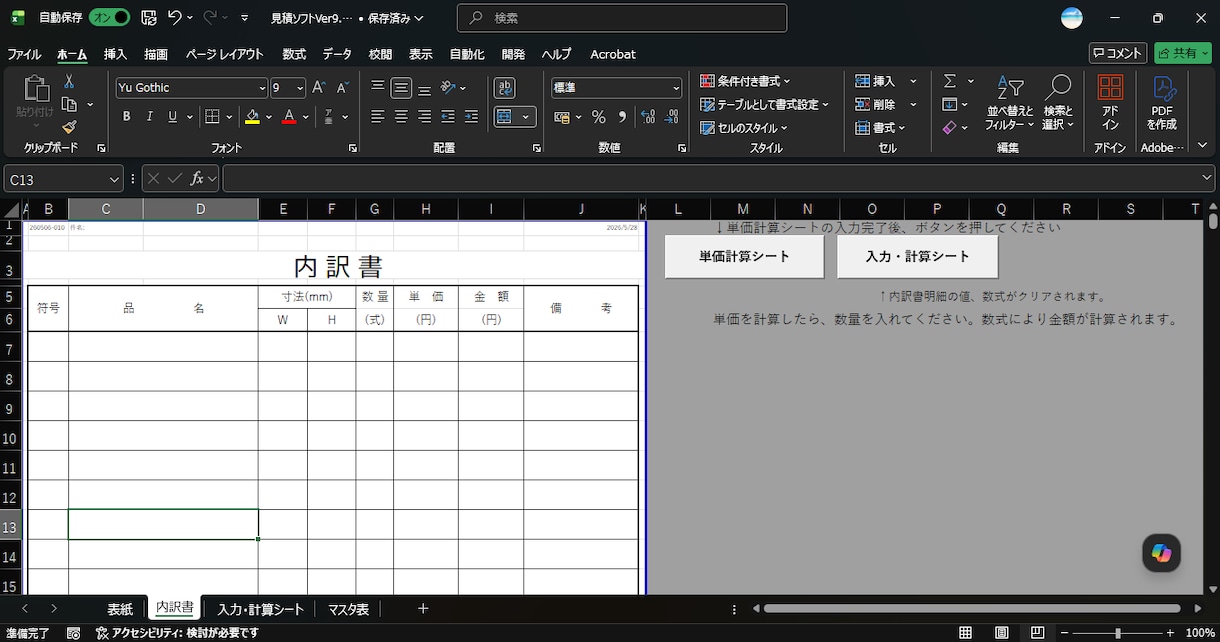Click the コメント button
The image size is (1220, 642).
pyautogui.click(x=1118, y=53)
